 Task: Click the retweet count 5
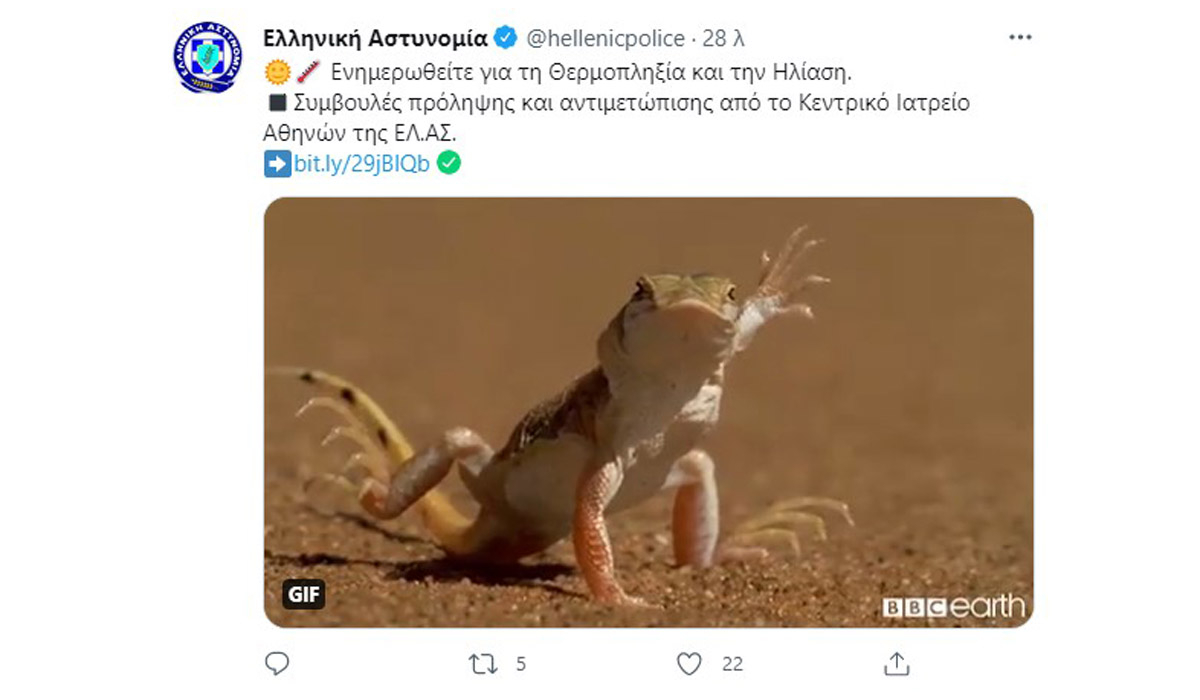point(521,664)
